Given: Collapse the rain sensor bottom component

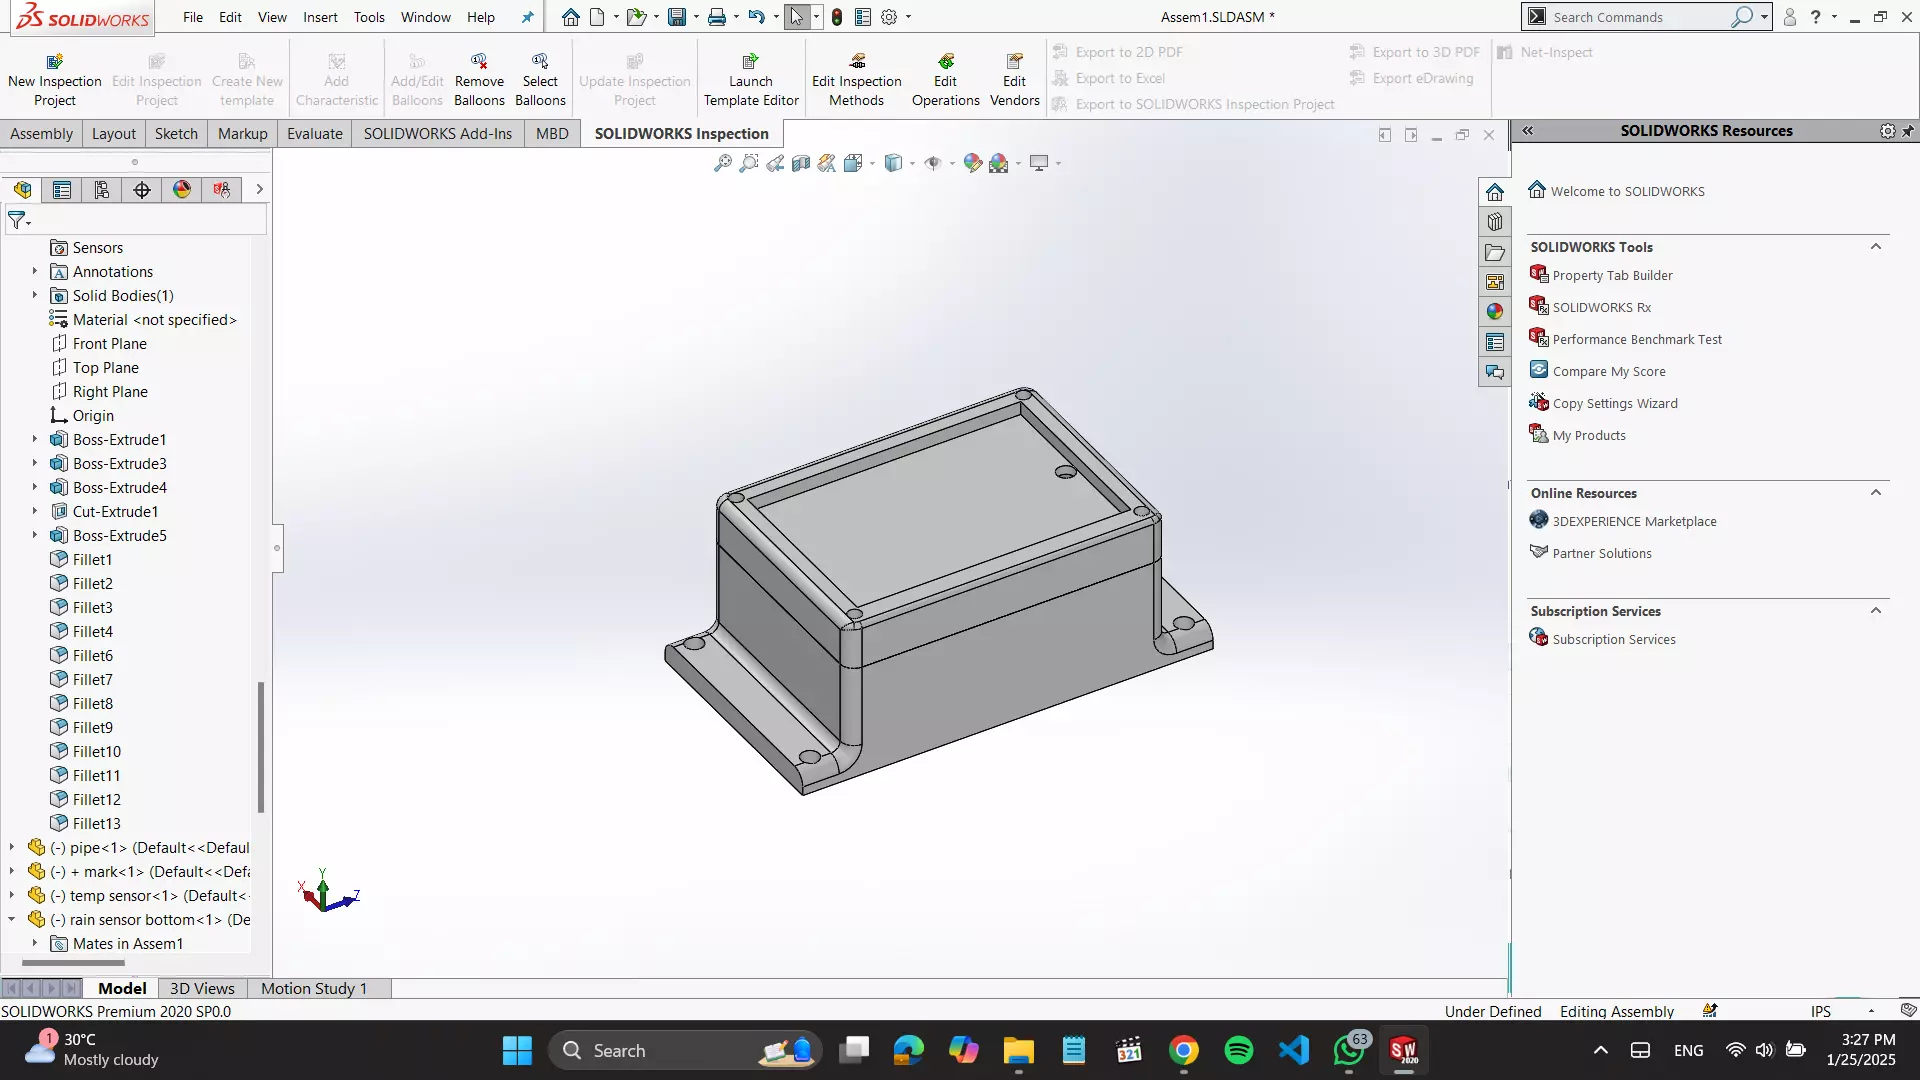Looking at the screenshot, I should click(x=12, y=919).
